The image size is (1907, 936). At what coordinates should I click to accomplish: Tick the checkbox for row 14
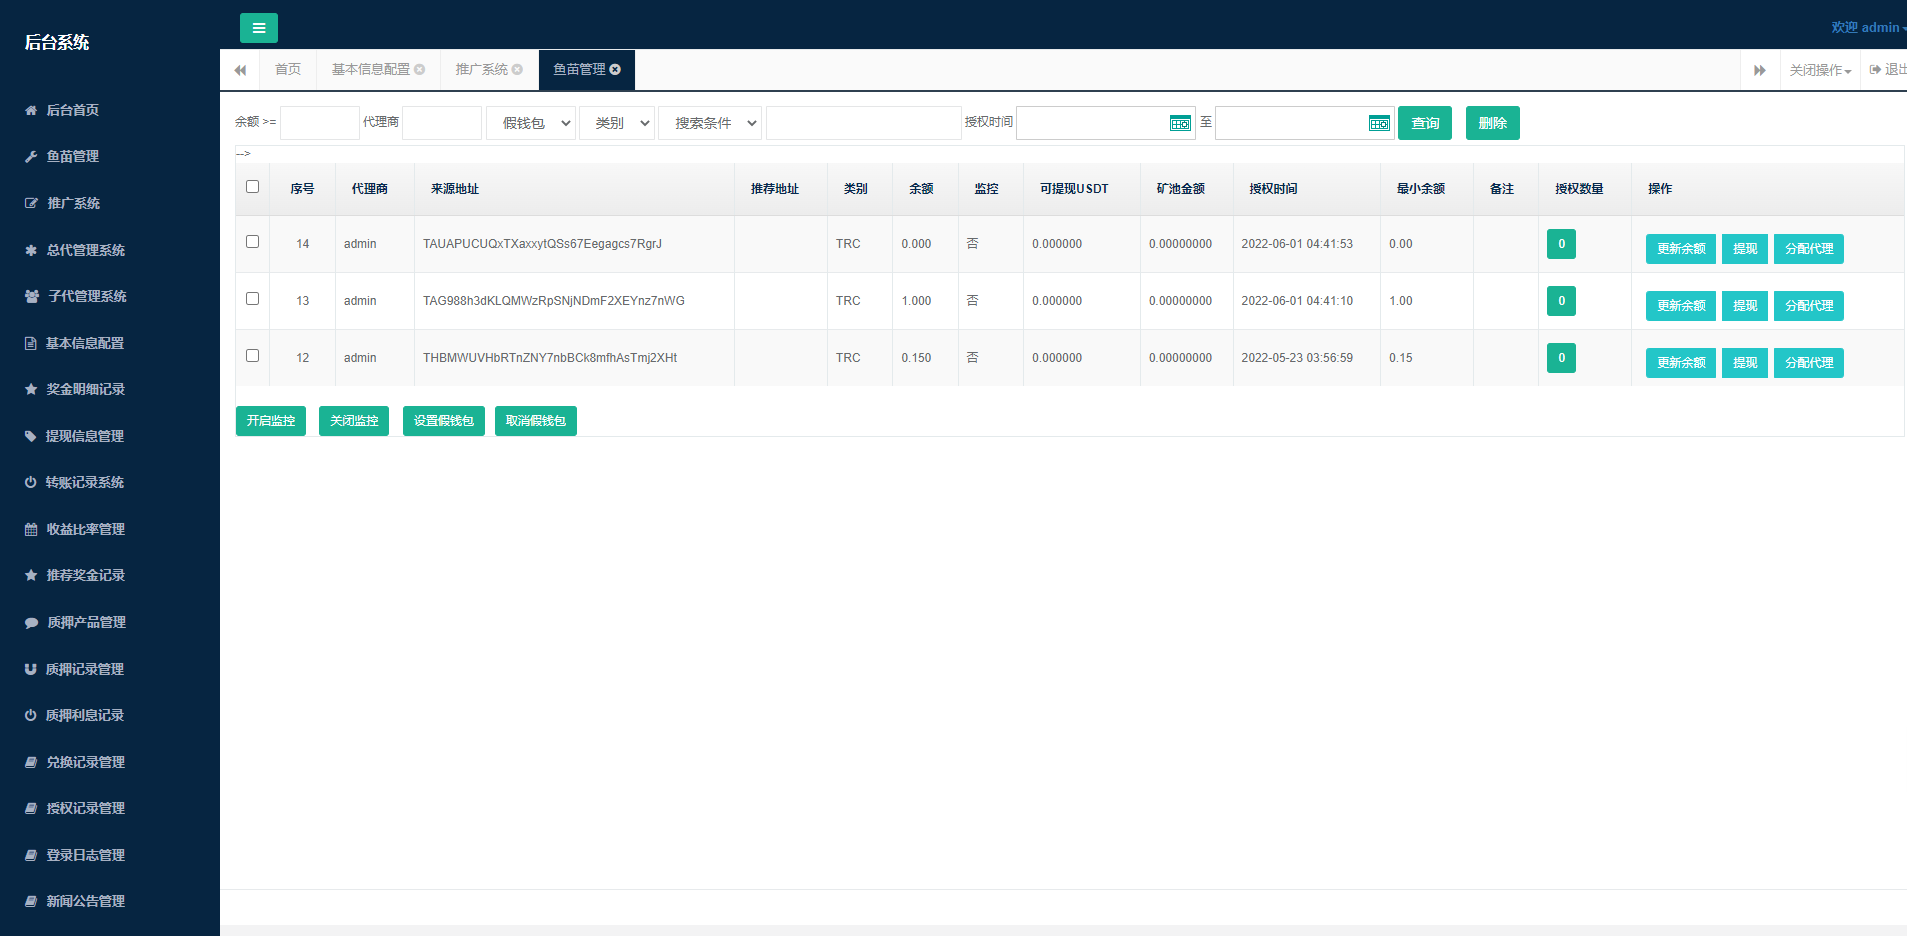coord(252,242)
